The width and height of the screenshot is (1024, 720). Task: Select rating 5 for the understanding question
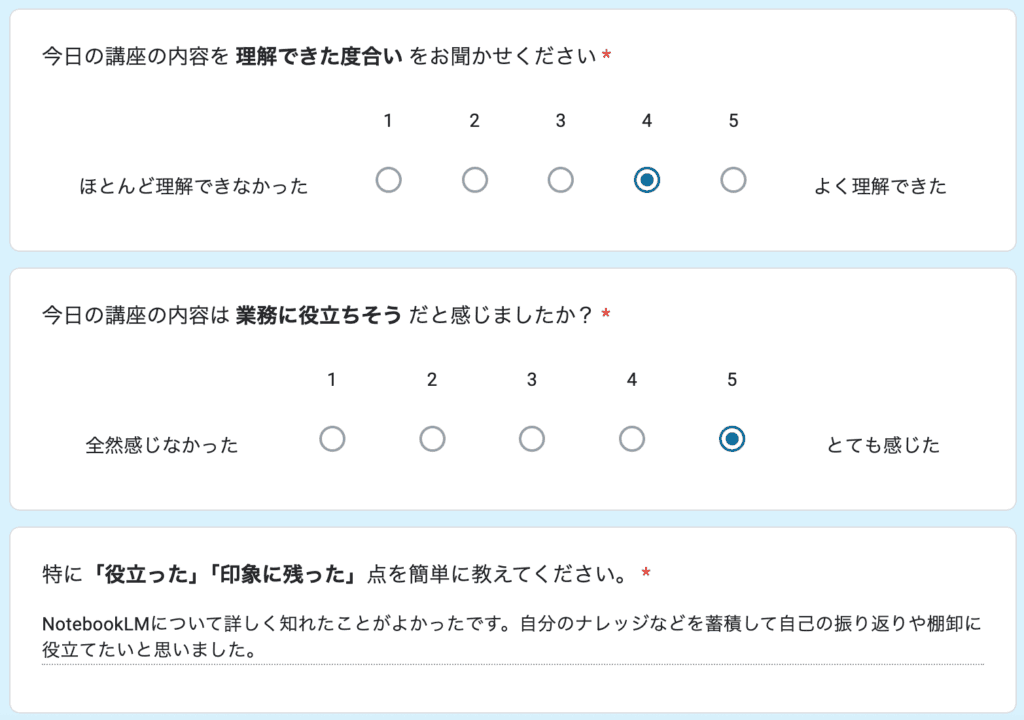(733, 180)
